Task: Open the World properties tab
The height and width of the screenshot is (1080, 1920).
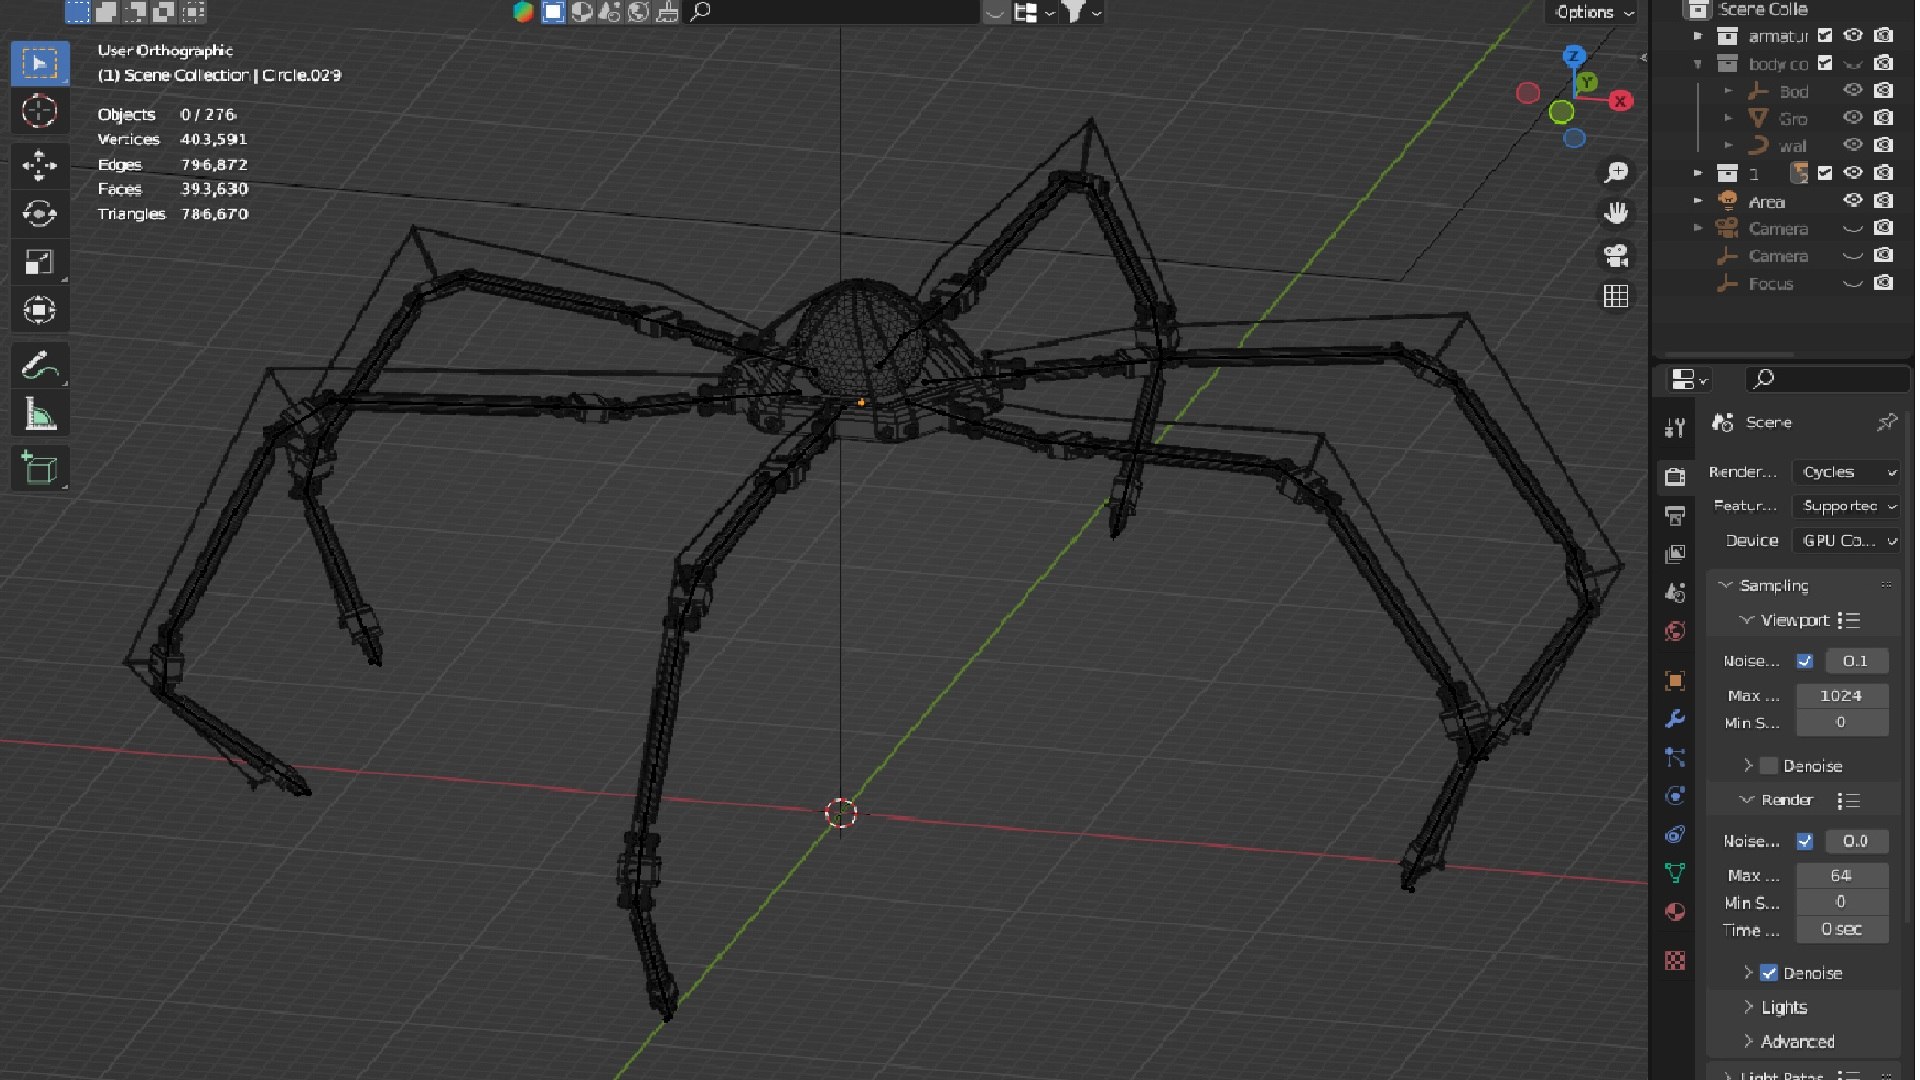Action: click(1675, 632)
